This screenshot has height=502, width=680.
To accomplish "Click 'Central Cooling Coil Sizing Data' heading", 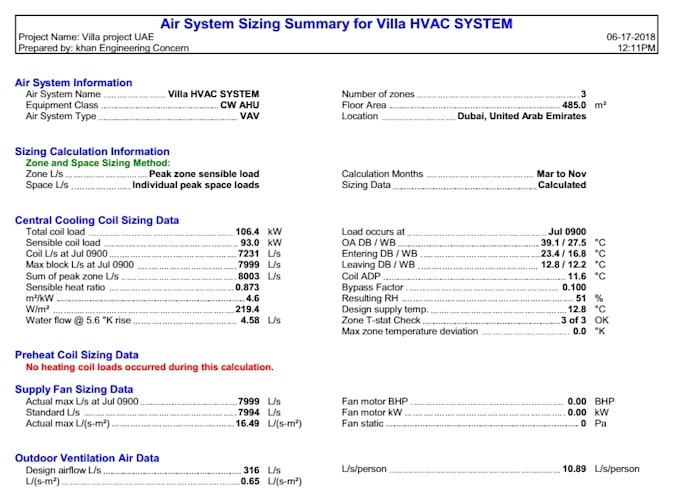I will point(97,220).
